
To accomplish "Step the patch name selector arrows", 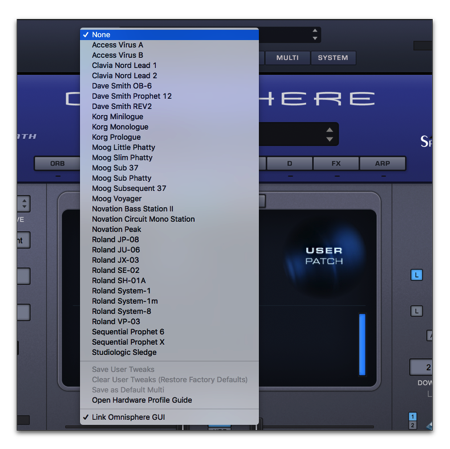I will click(x=329, y=134).
